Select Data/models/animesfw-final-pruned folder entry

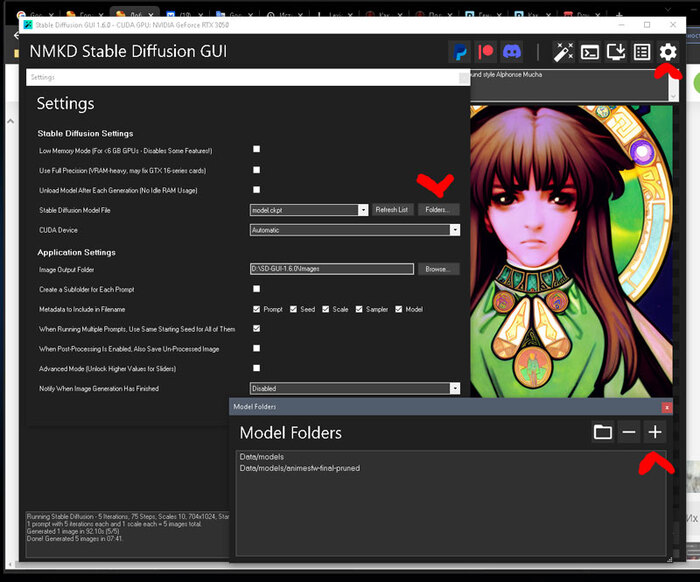click(x=299, y=468)
